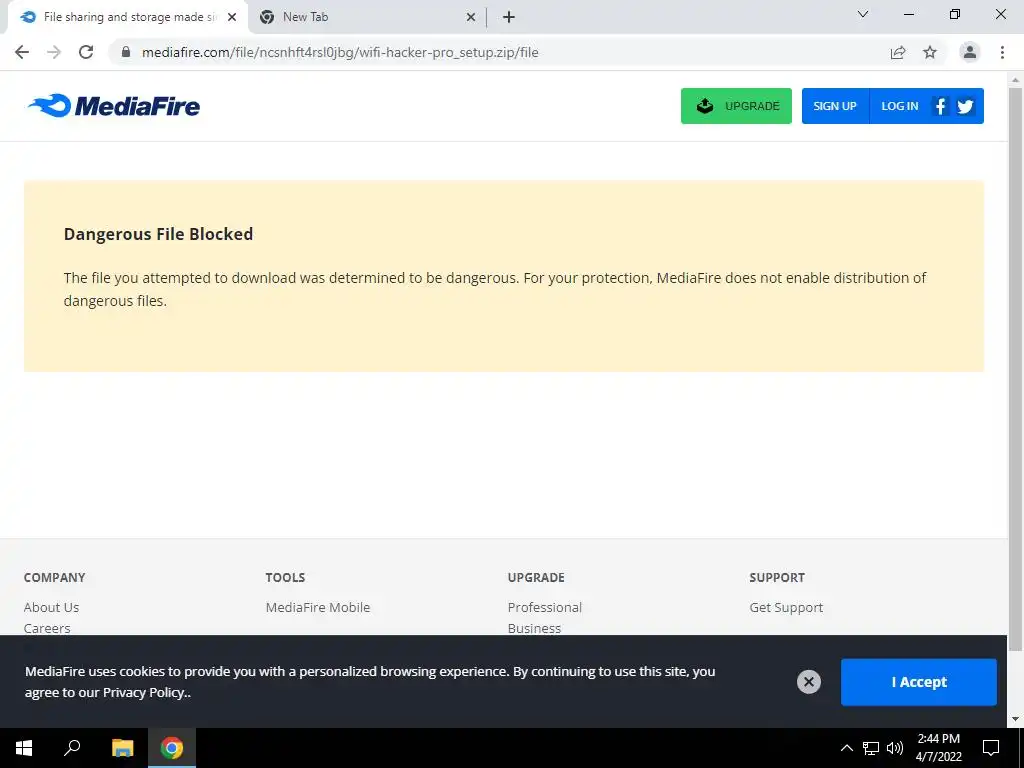Open Windows search from taskbar
This screenshot has height=768, width=1024.
pos(72,748)
